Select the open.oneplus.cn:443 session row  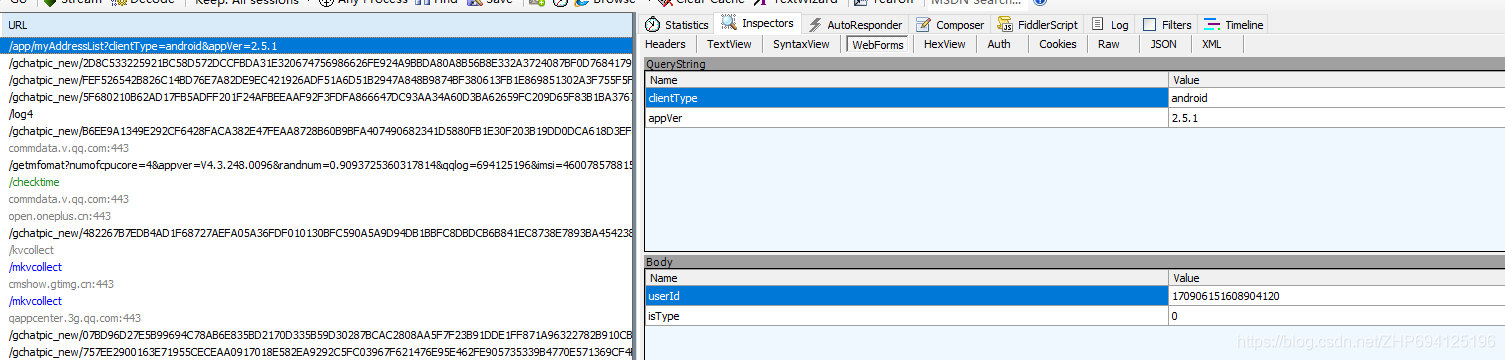pyautogui.click(x=317, y=216)
